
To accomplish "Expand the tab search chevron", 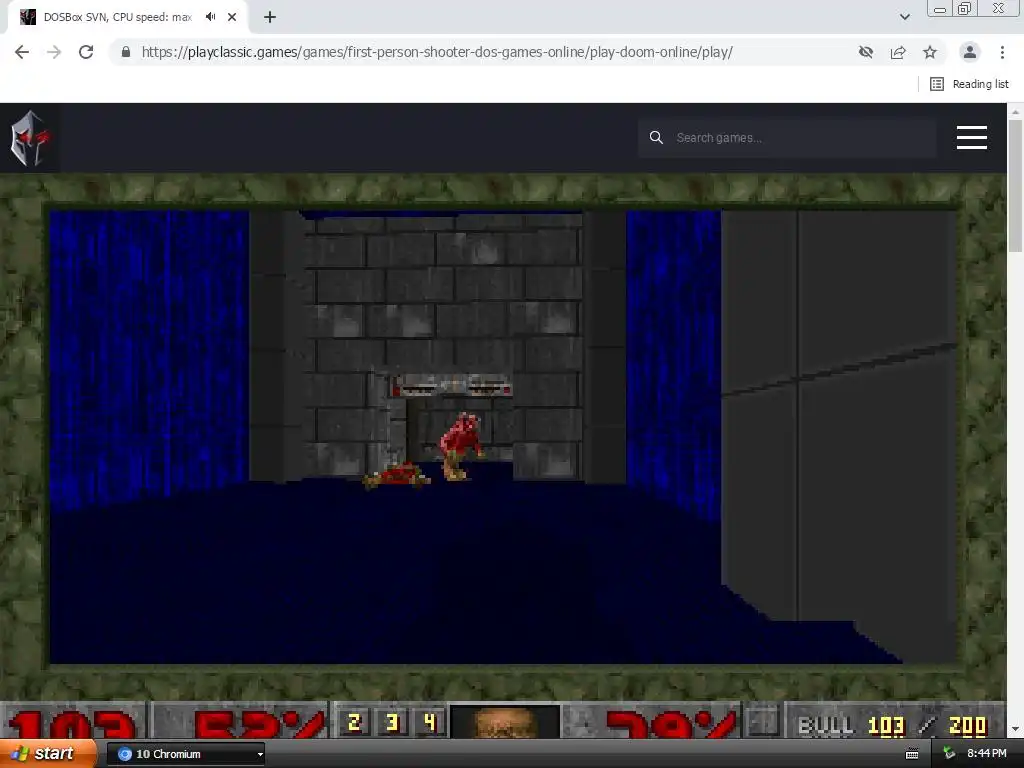I will pos(904,17).
